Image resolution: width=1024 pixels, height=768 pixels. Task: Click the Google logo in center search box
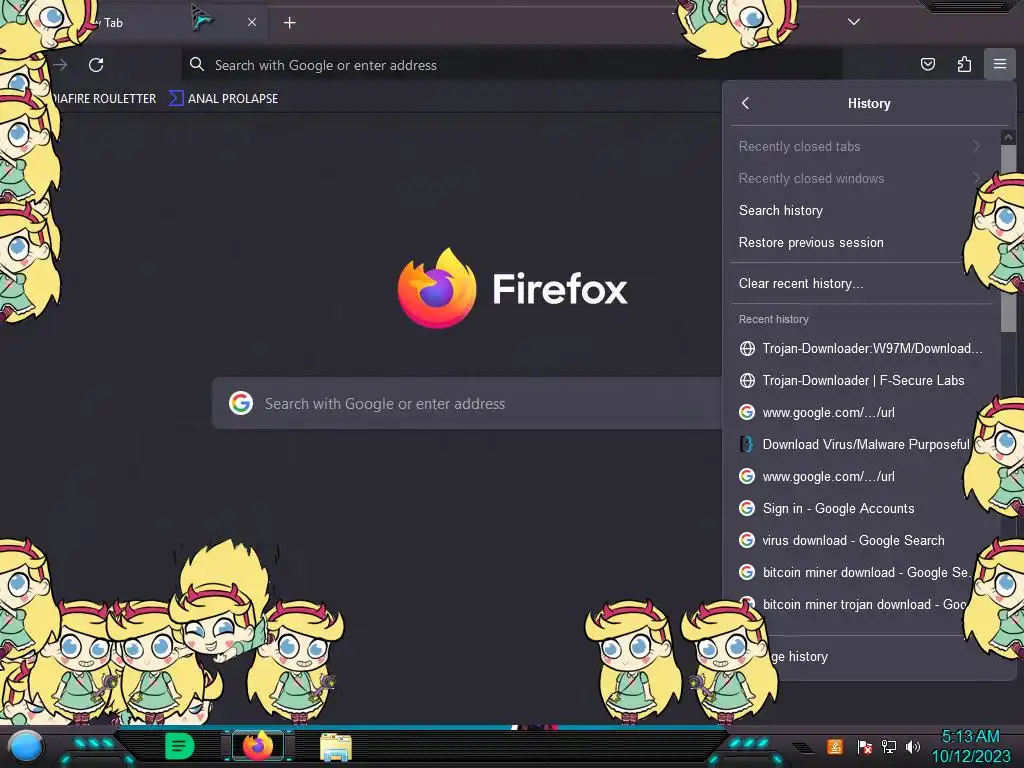[241, 403]
